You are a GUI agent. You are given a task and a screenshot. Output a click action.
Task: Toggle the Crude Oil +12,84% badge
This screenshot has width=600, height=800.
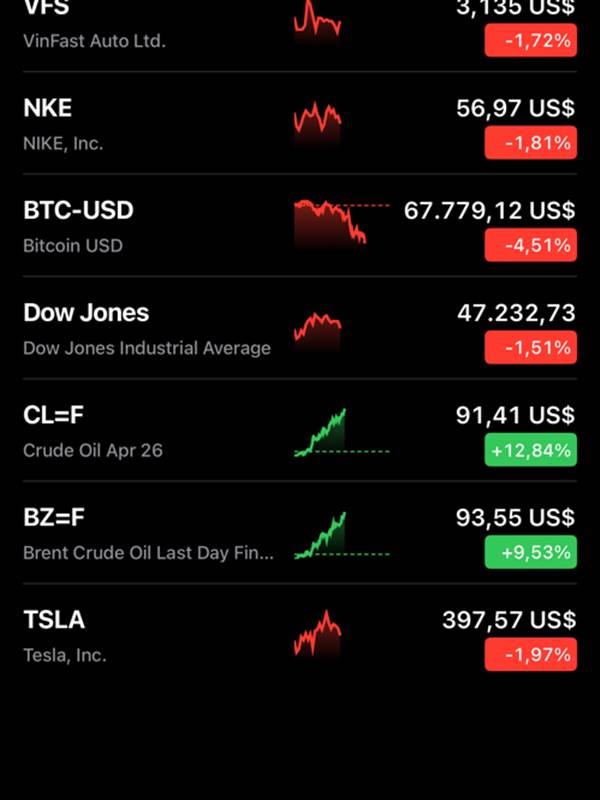point(530,450)
